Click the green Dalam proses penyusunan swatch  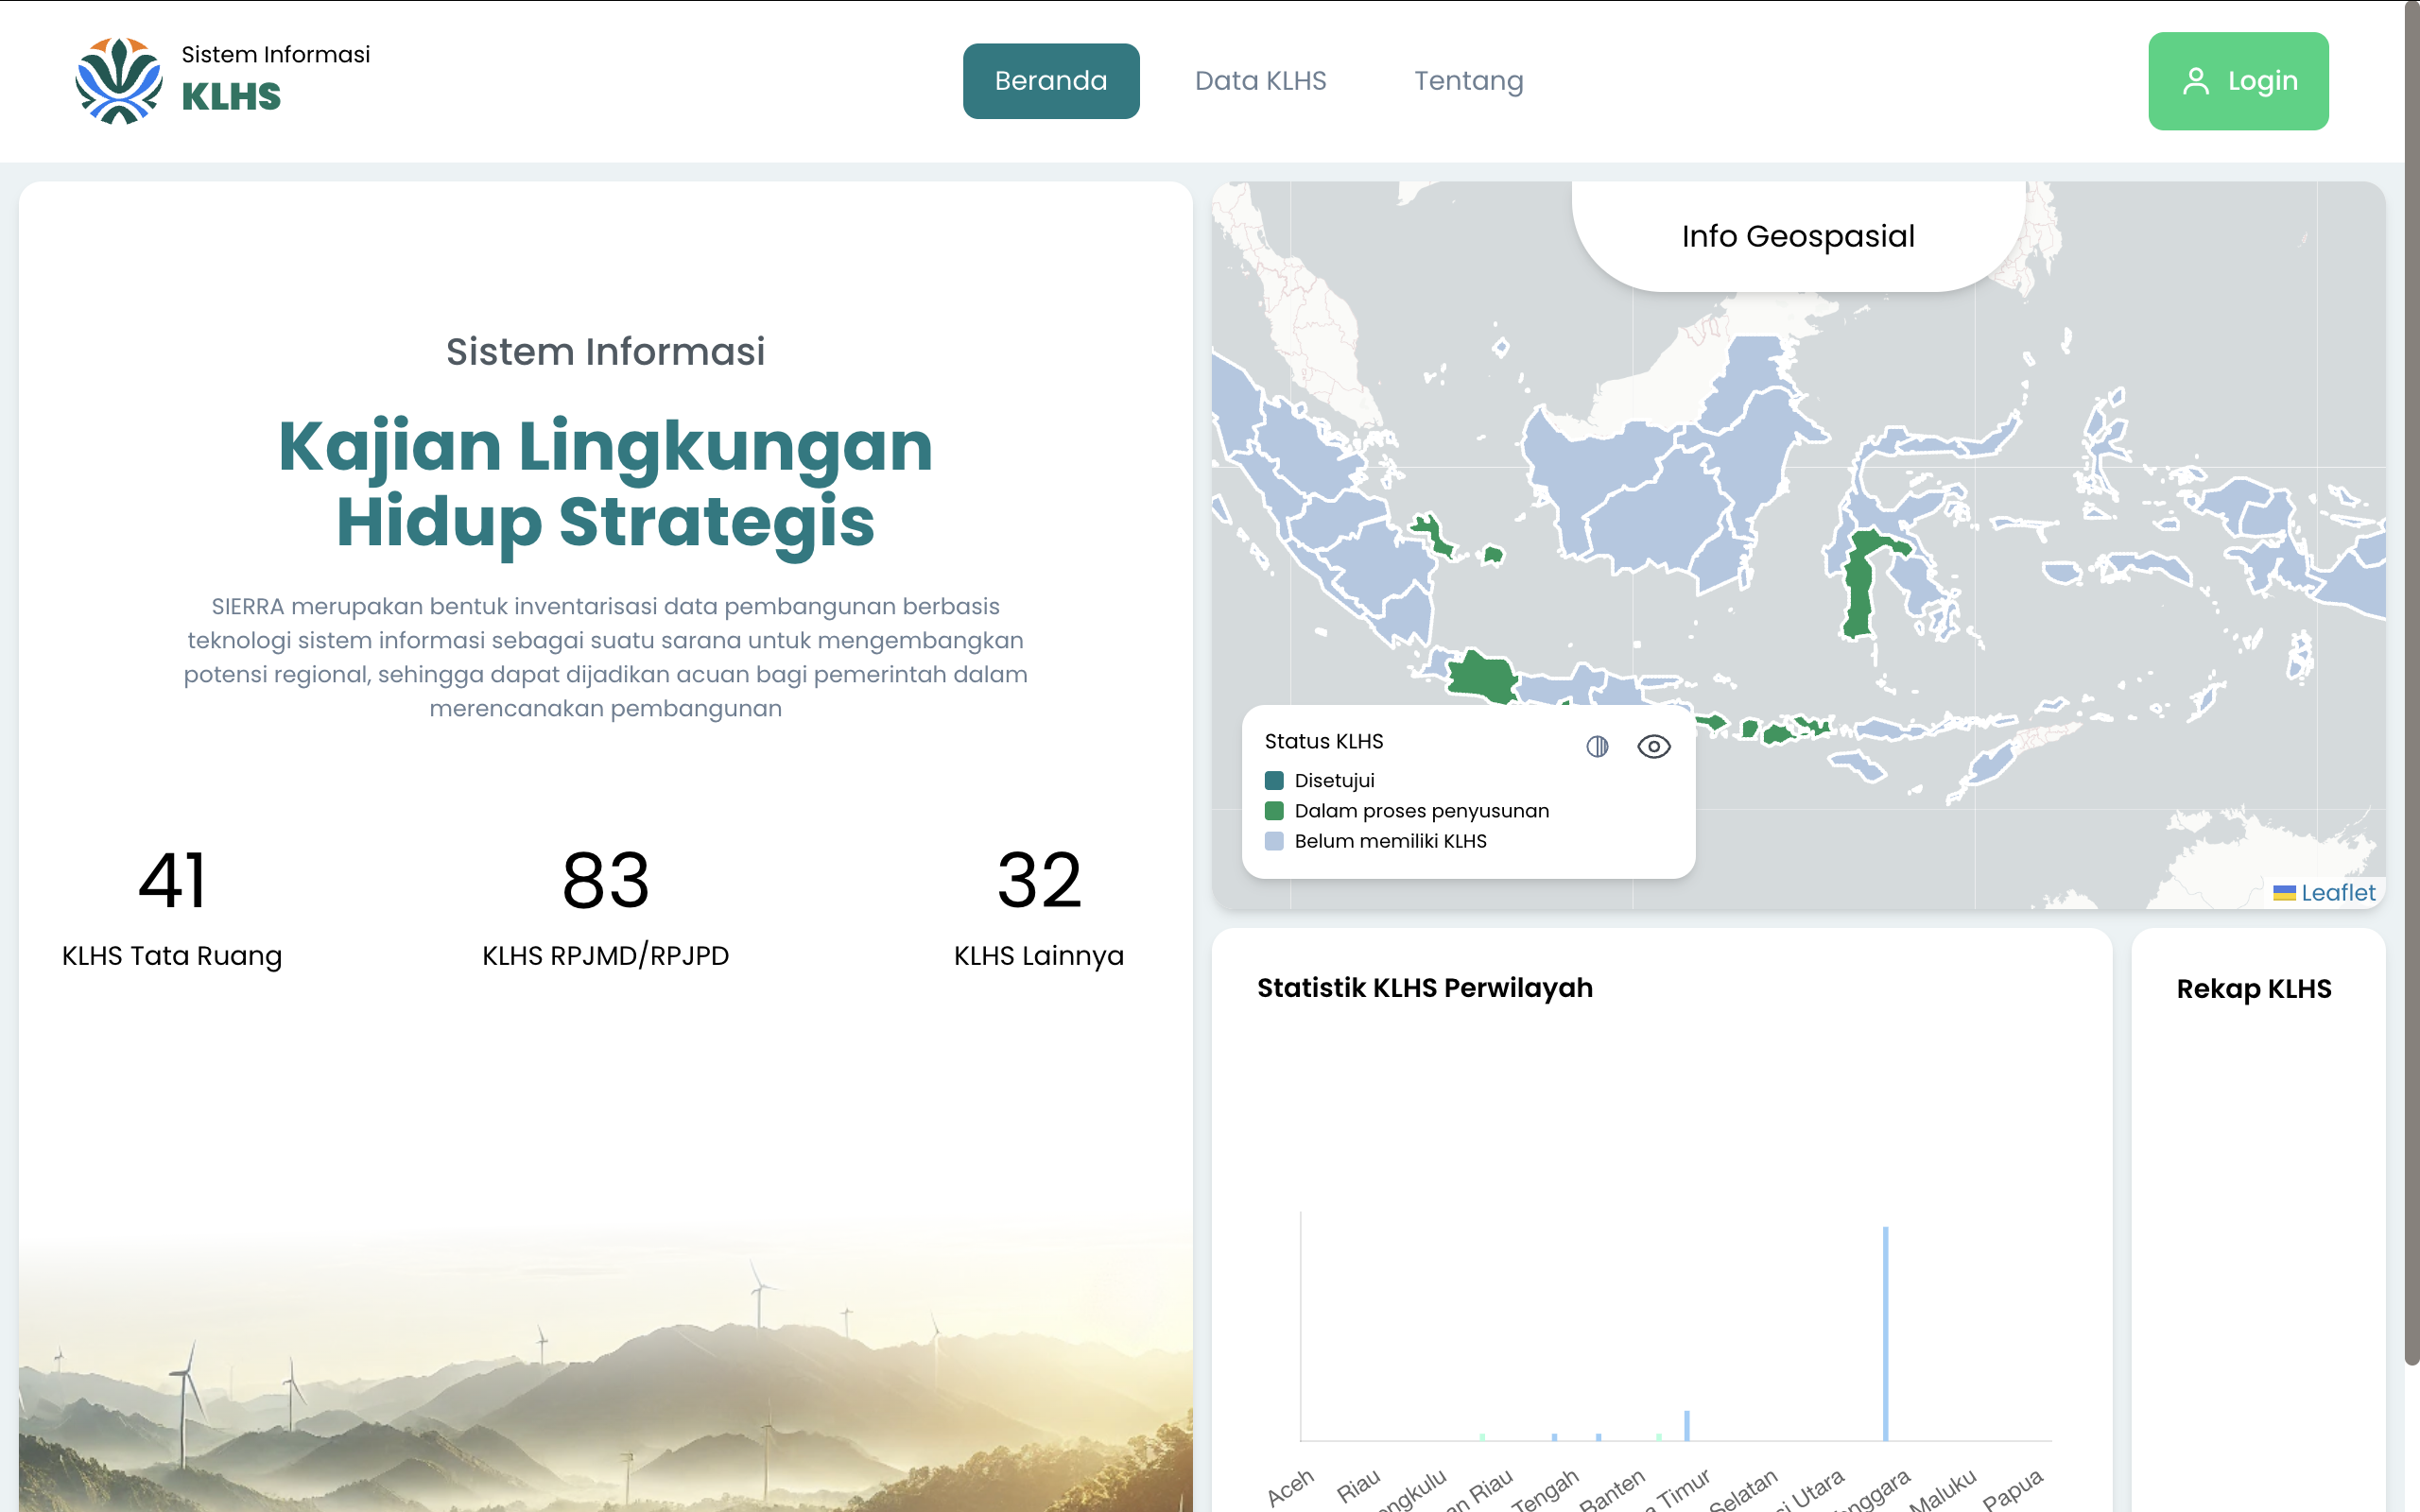click(1274, 811)
